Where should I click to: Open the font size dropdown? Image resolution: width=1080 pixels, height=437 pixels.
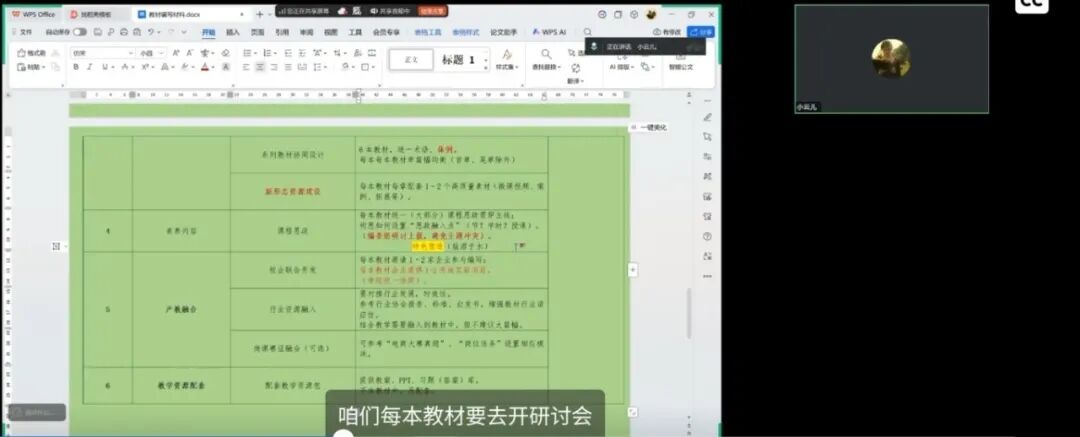[152, 52]
